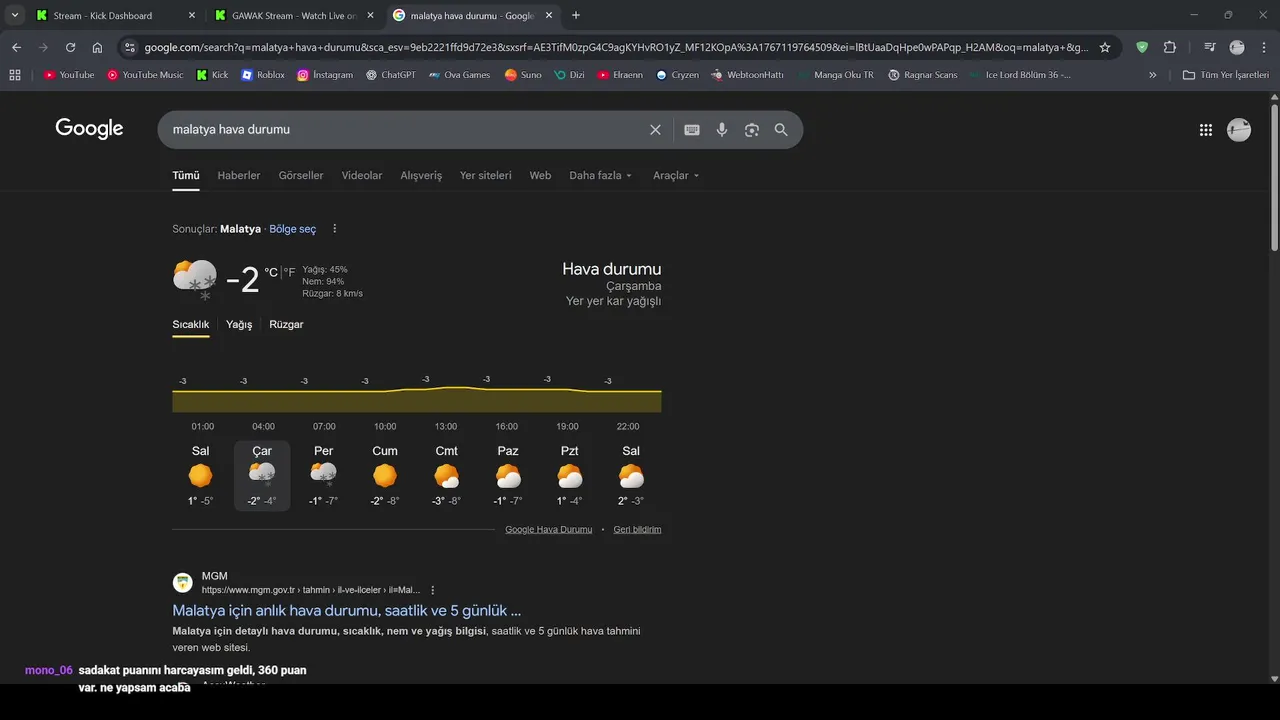Open the Cryzen bookmark

[678, 75]
